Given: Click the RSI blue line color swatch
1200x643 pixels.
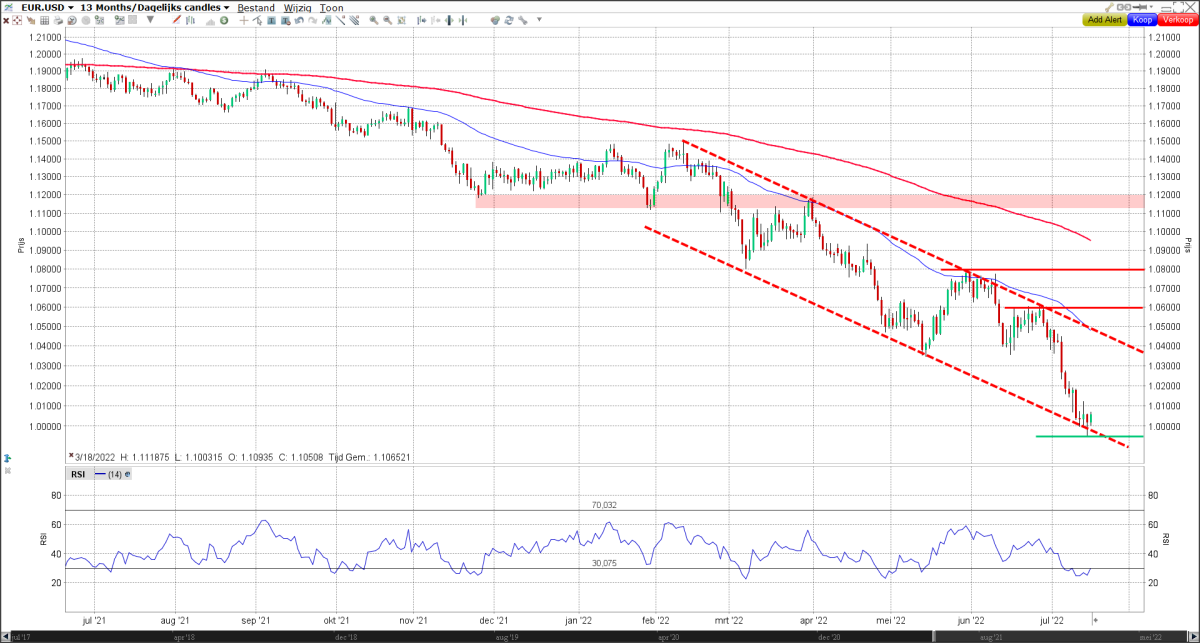Looking at the screenshot, I should (x=100, y=474).
